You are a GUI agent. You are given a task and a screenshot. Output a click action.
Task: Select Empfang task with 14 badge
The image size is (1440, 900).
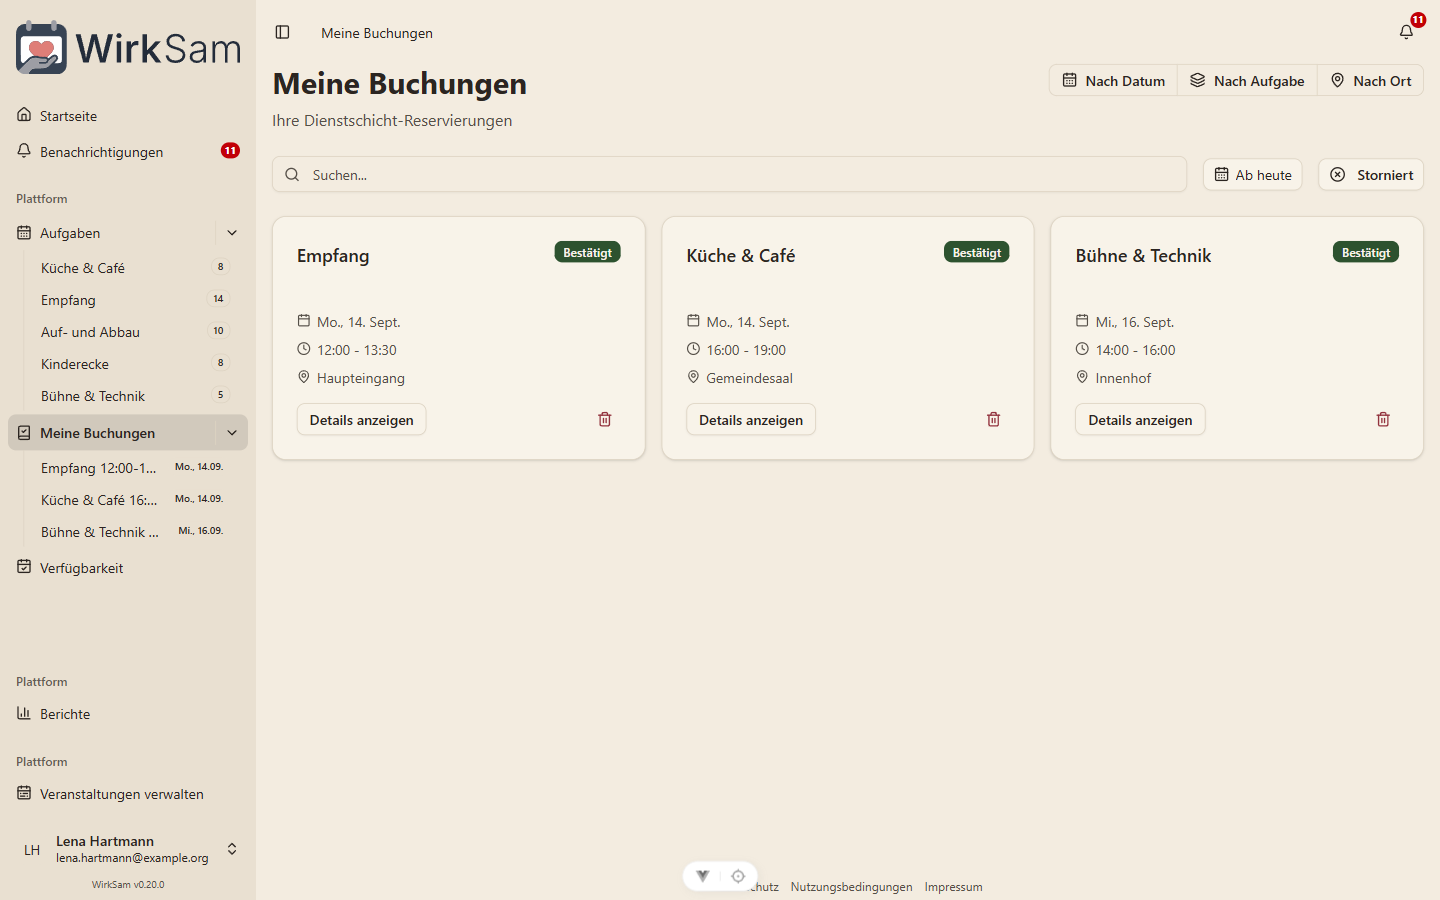click(x=136, y=300)
